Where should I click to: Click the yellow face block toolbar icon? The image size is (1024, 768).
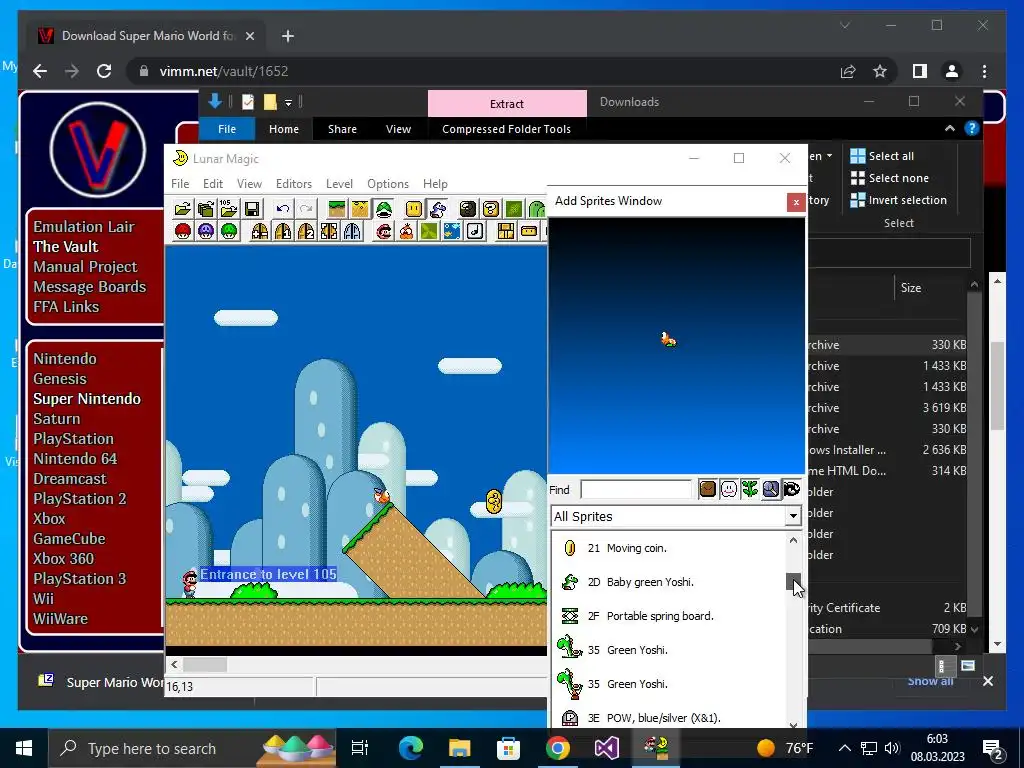(x=414, y=209)
